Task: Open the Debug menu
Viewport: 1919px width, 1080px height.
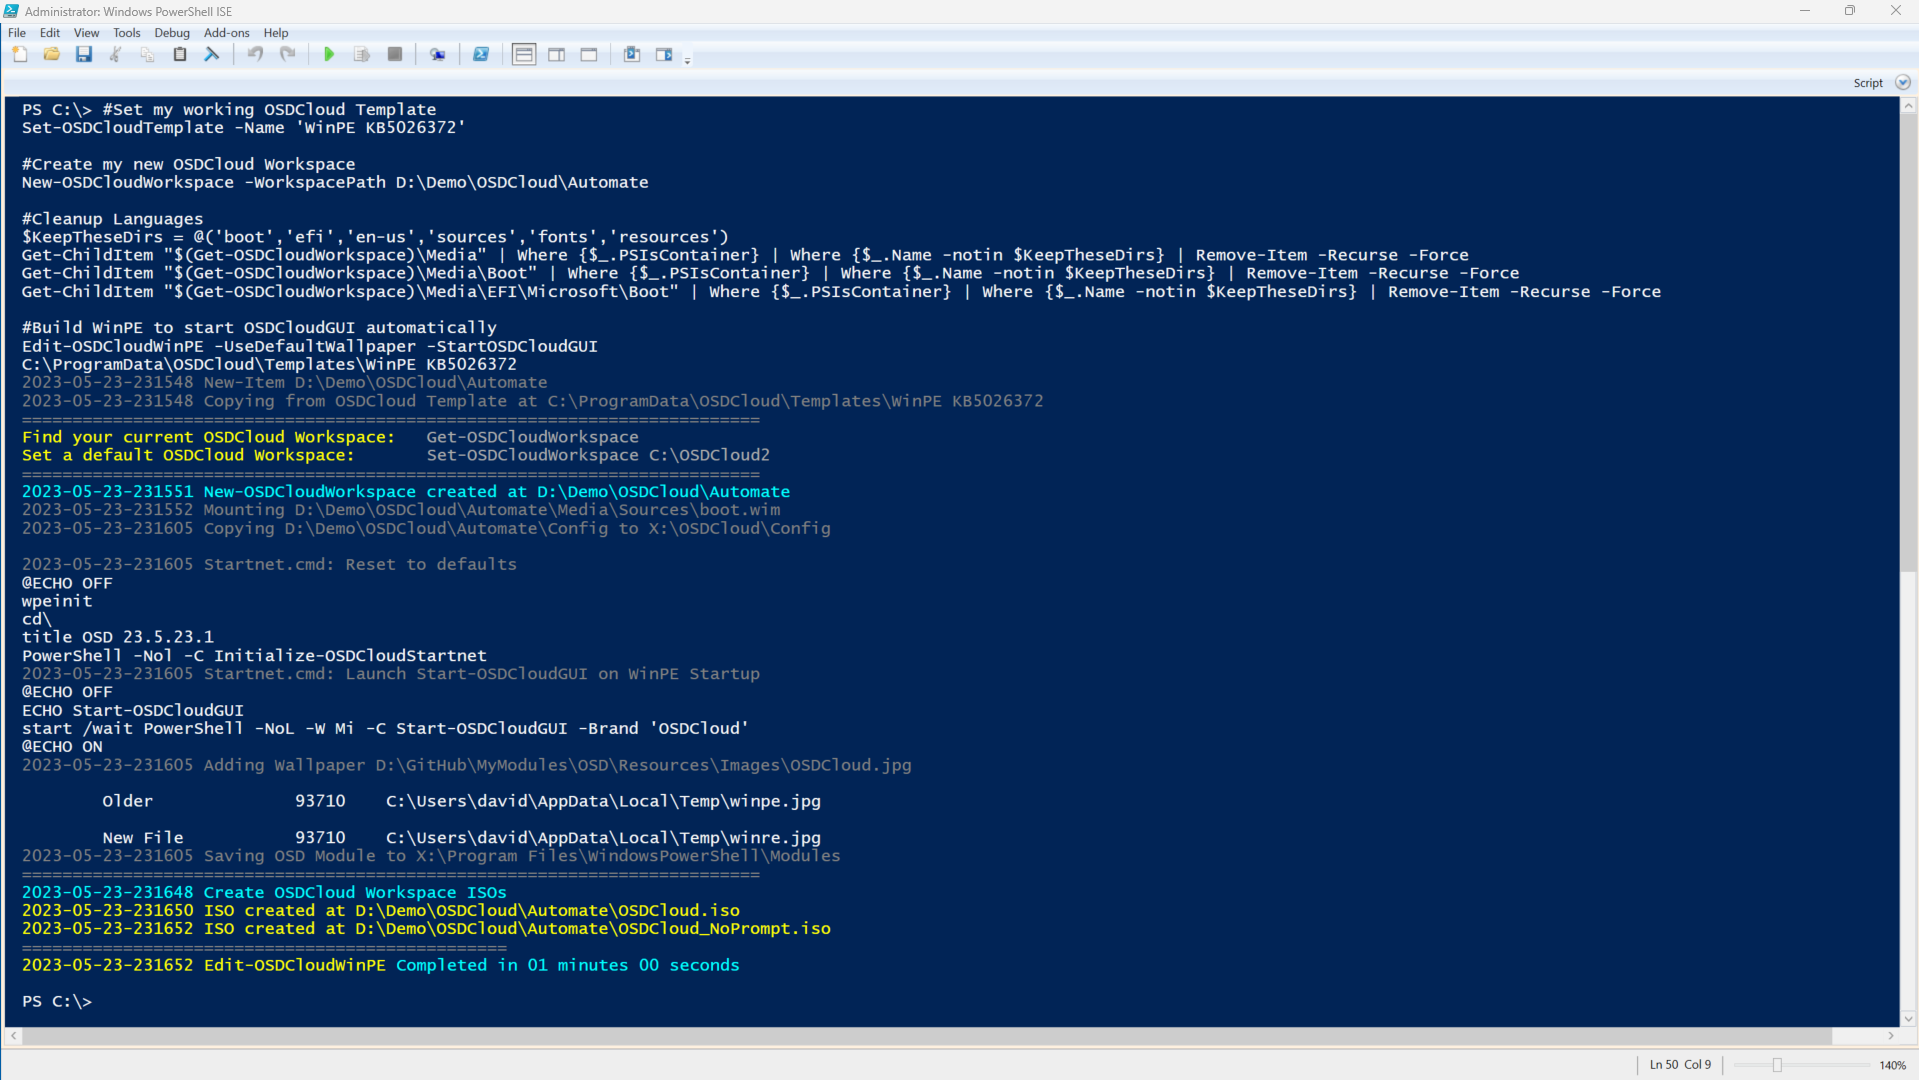Action: click(172, 33)
